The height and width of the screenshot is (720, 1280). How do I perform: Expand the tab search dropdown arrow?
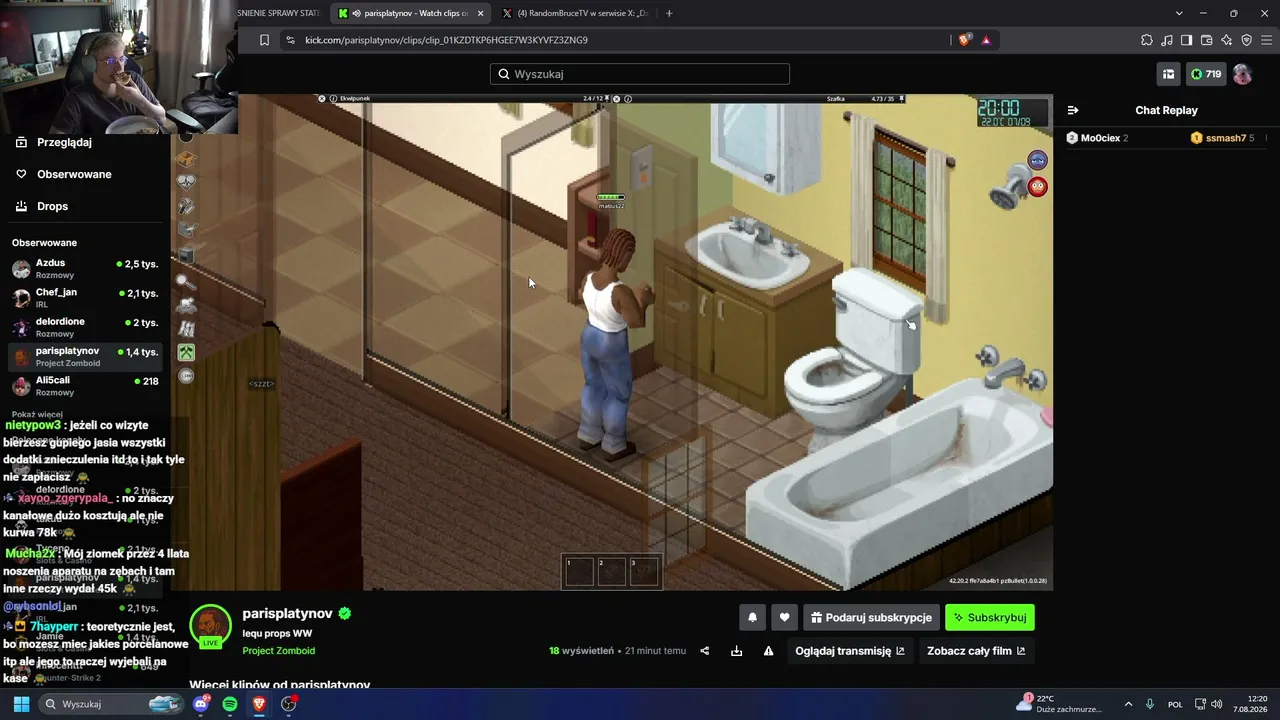coord(1179,13)
